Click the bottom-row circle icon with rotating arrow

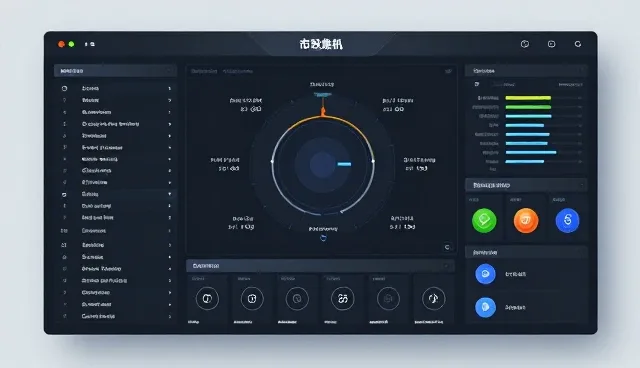click(x=433, y=299)
